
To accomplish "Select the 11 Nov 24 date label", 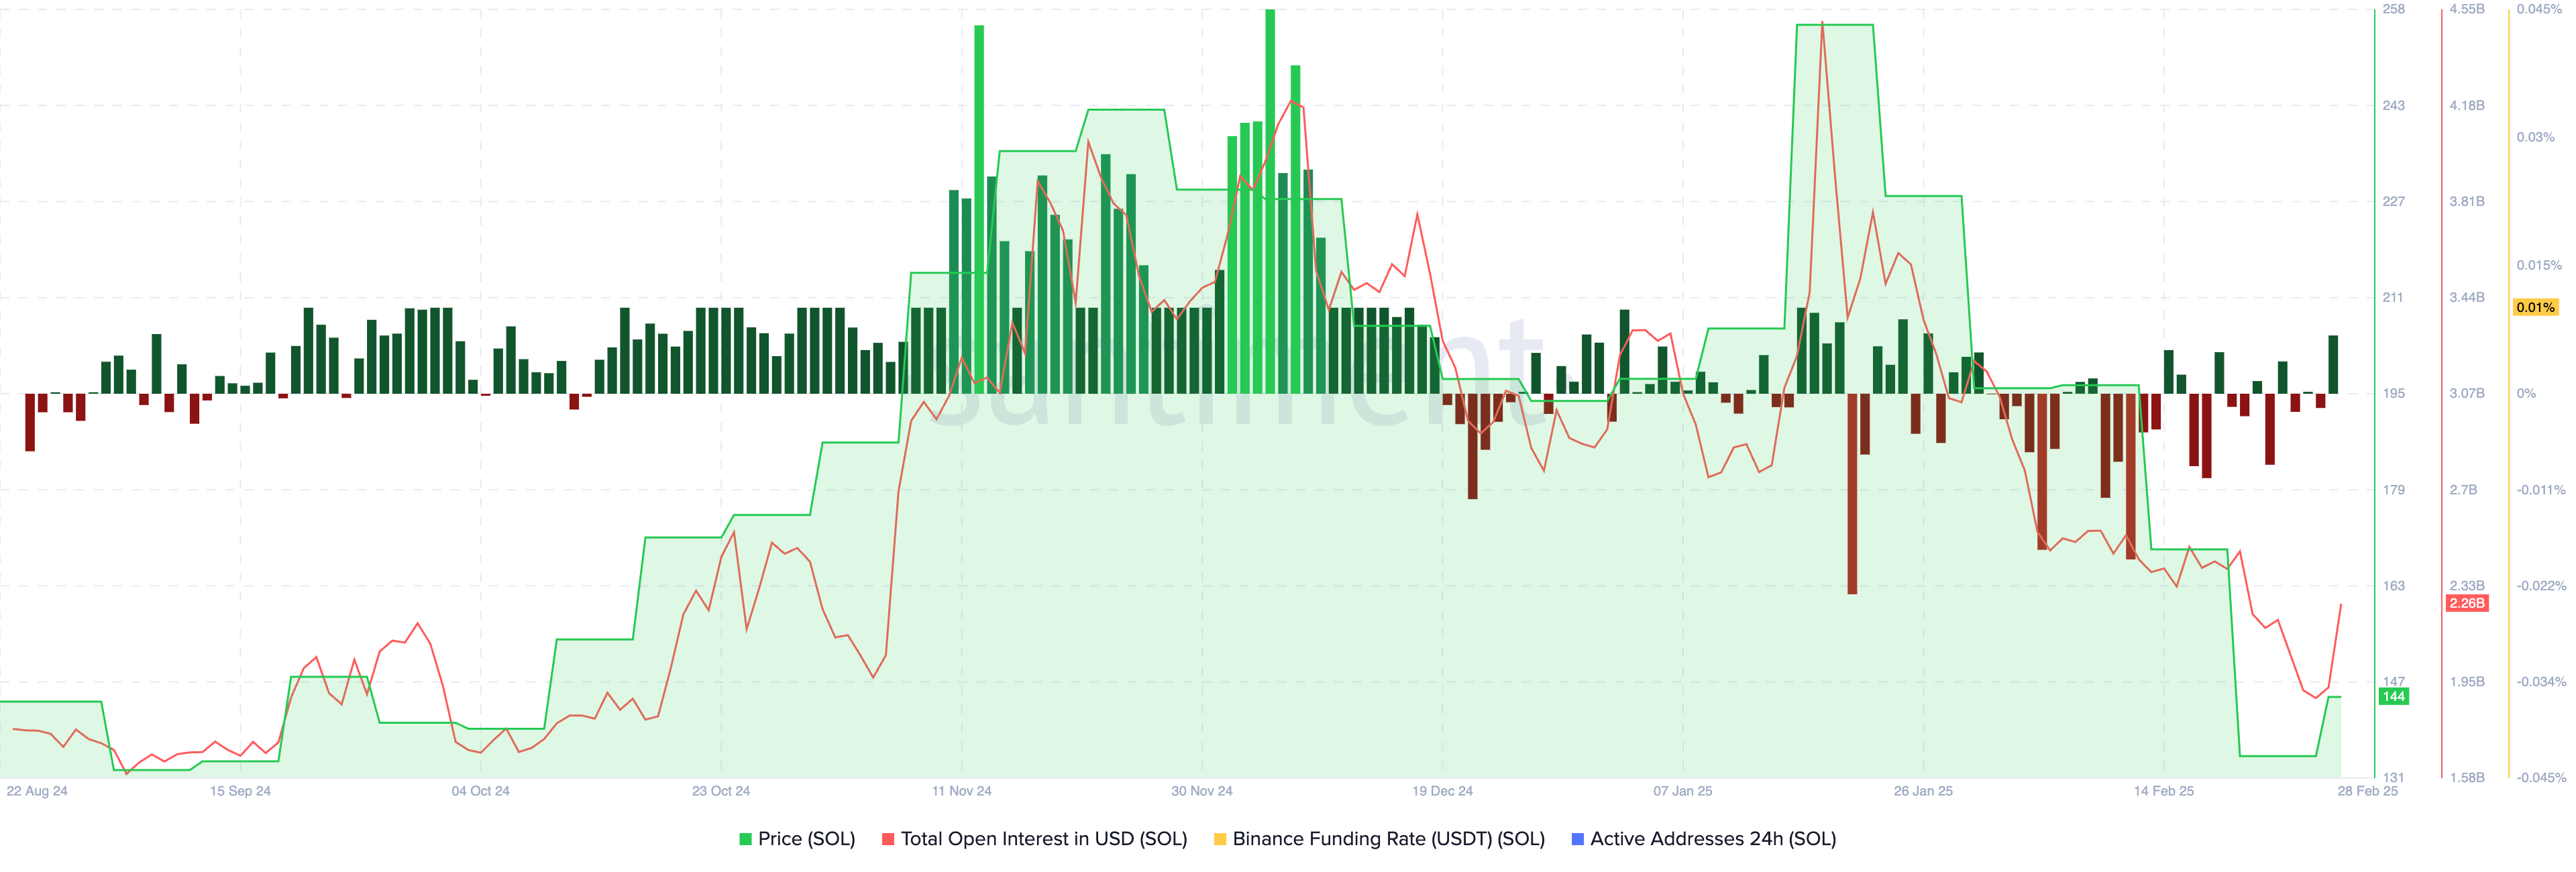I will coord(961,791).
